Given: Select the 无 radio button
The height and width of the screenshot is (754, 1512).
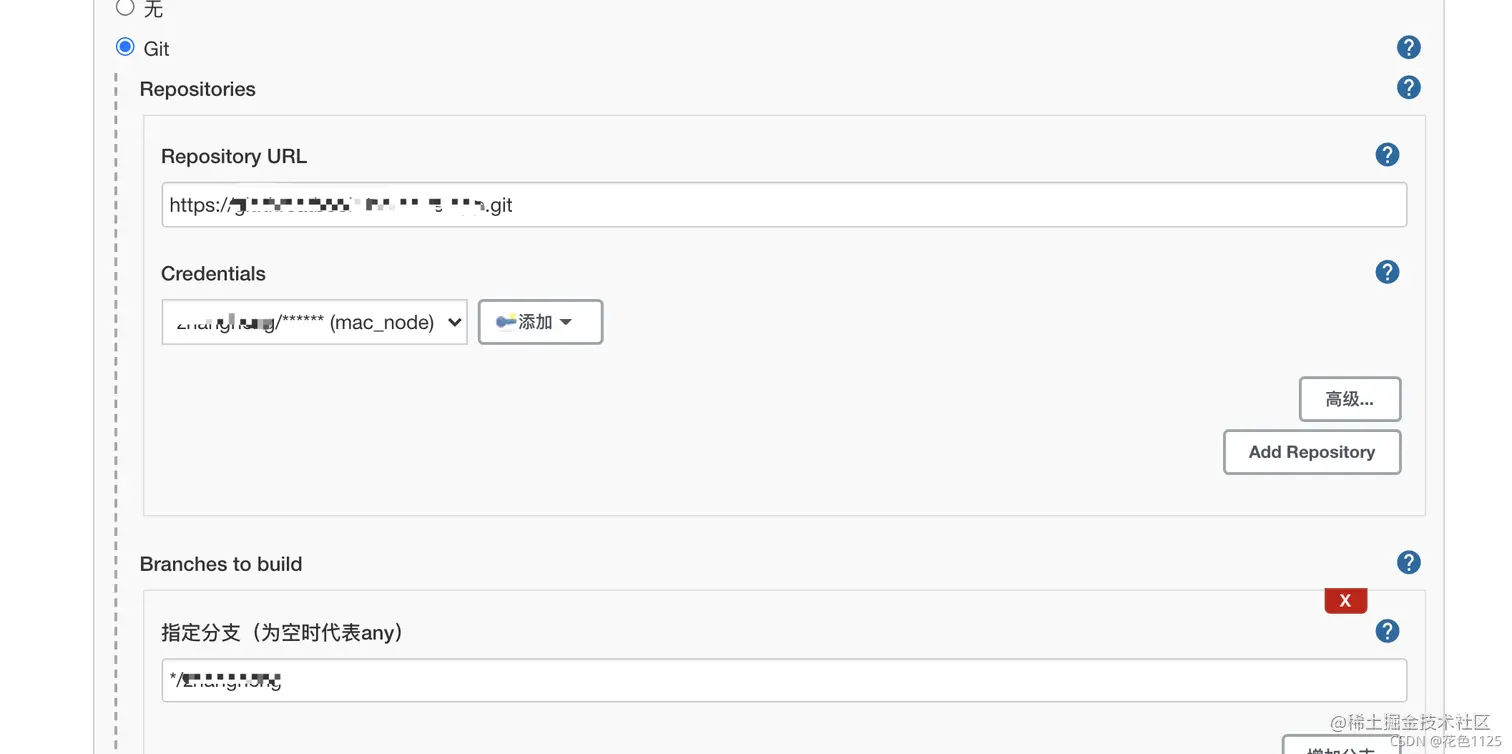Looking at the screenshot, I should [125, 8].
